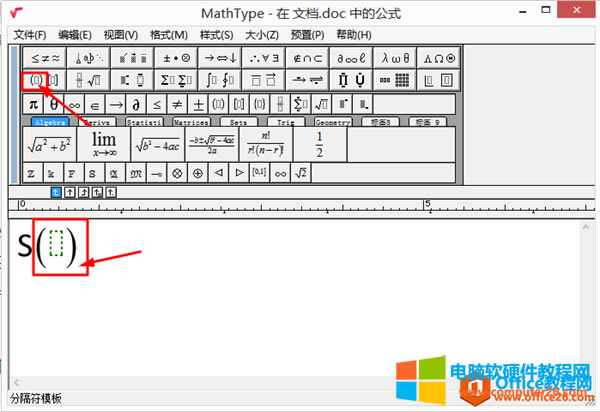The height and width of the screenshot is (412, 600).
Task: Insert the pi symbol from small bar
Action: (33, 104)
